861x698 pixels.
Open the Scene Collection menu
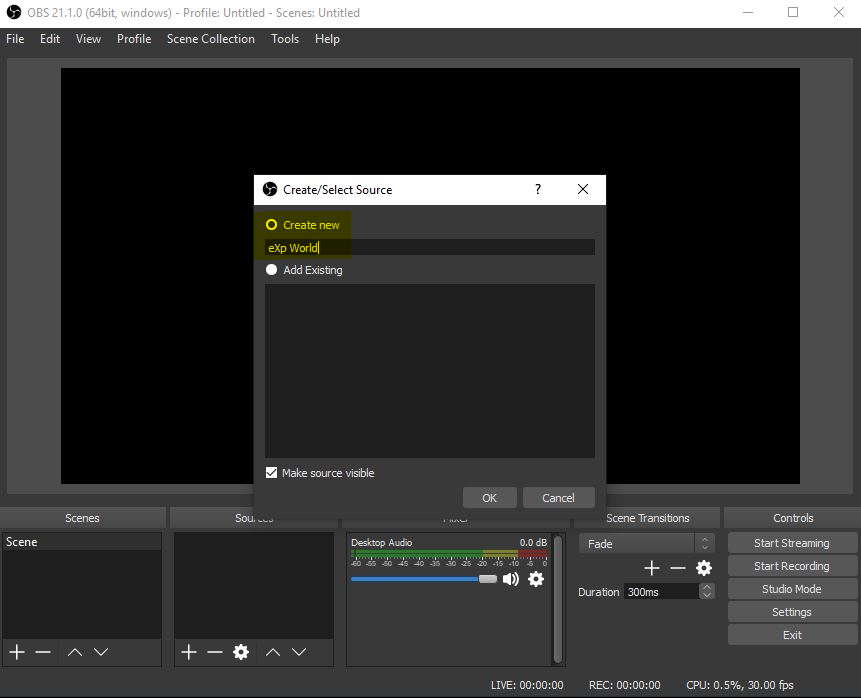point(211,39)
